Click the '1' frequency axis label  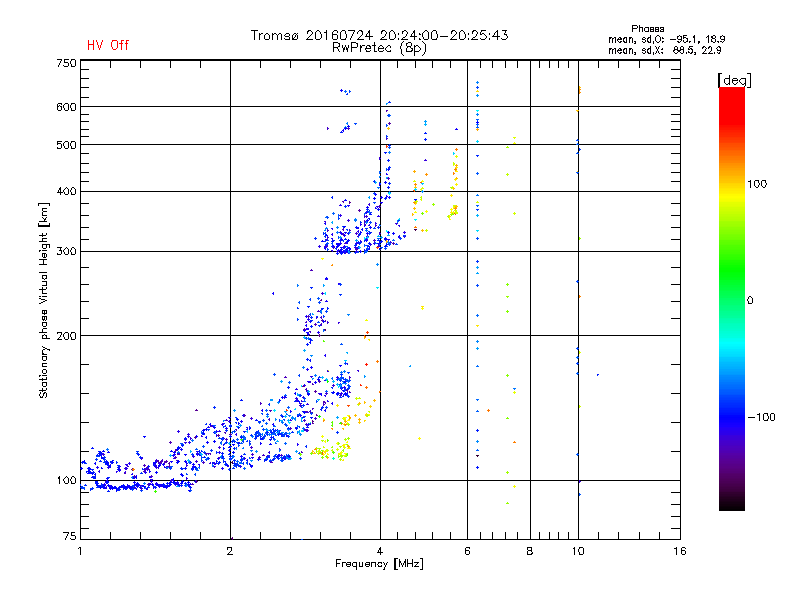(80, 551)
